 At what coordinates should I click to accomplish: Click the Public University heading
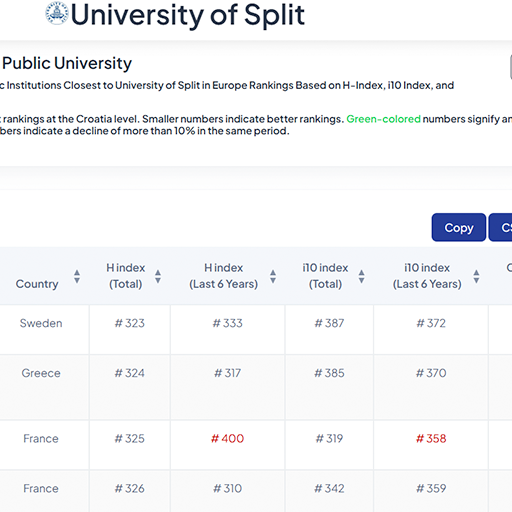pyautogui.click(x=67, y=63)
